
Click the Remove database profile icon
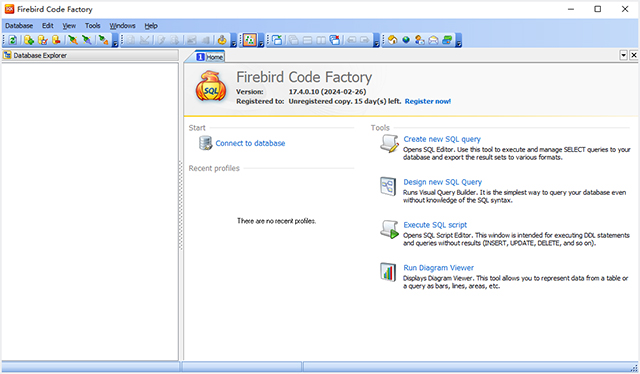(56, 40)
